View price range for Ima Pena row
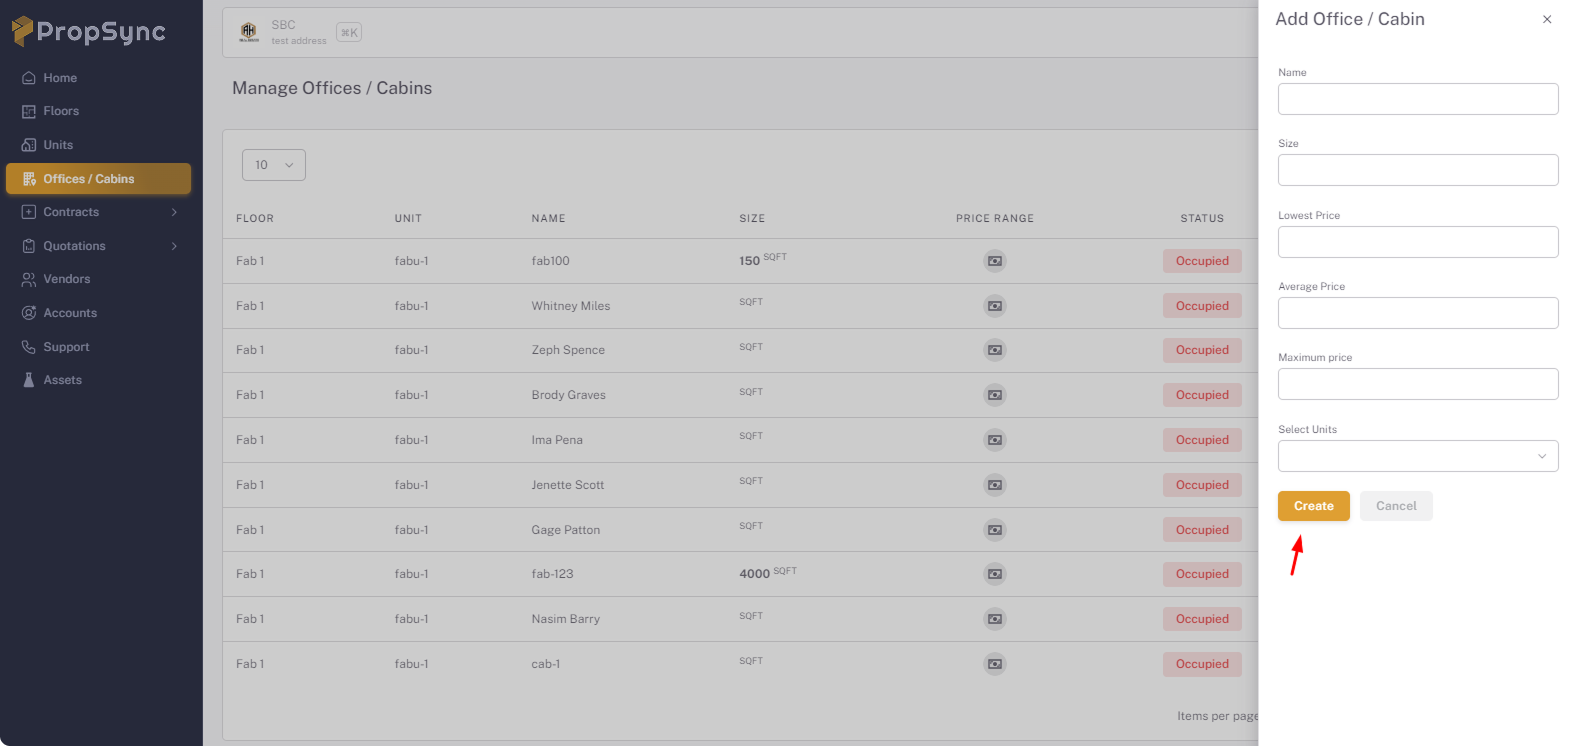1576x746 pixels. click(995, 440)
